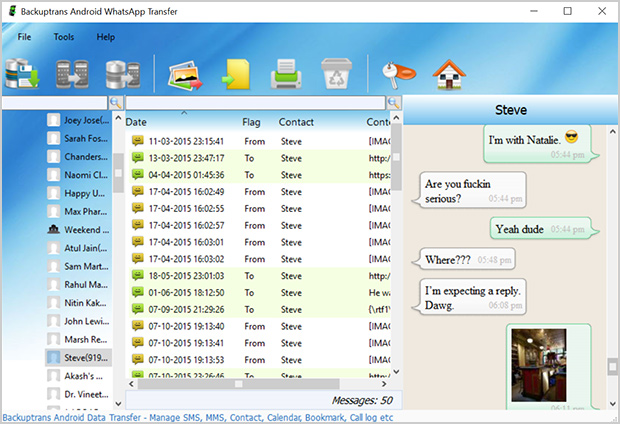Select contact Rahul Ma... in list
This screenshot has width=620, height=424.
[x=78, y=284]
